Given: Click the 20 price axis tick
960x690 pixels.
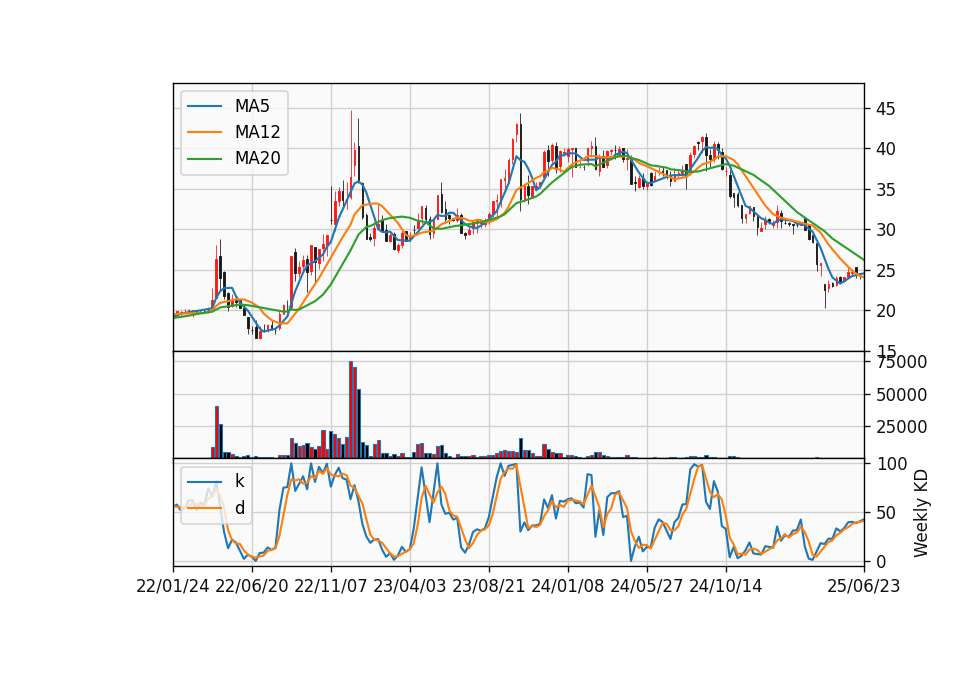Looking at the screenshot, I should click(x=885, y=311).
